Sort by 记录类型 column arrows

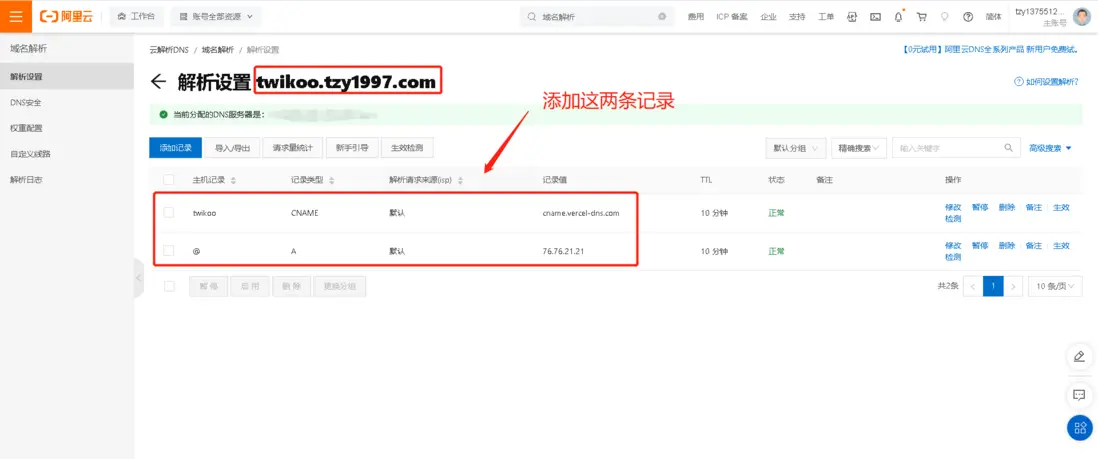331,180
